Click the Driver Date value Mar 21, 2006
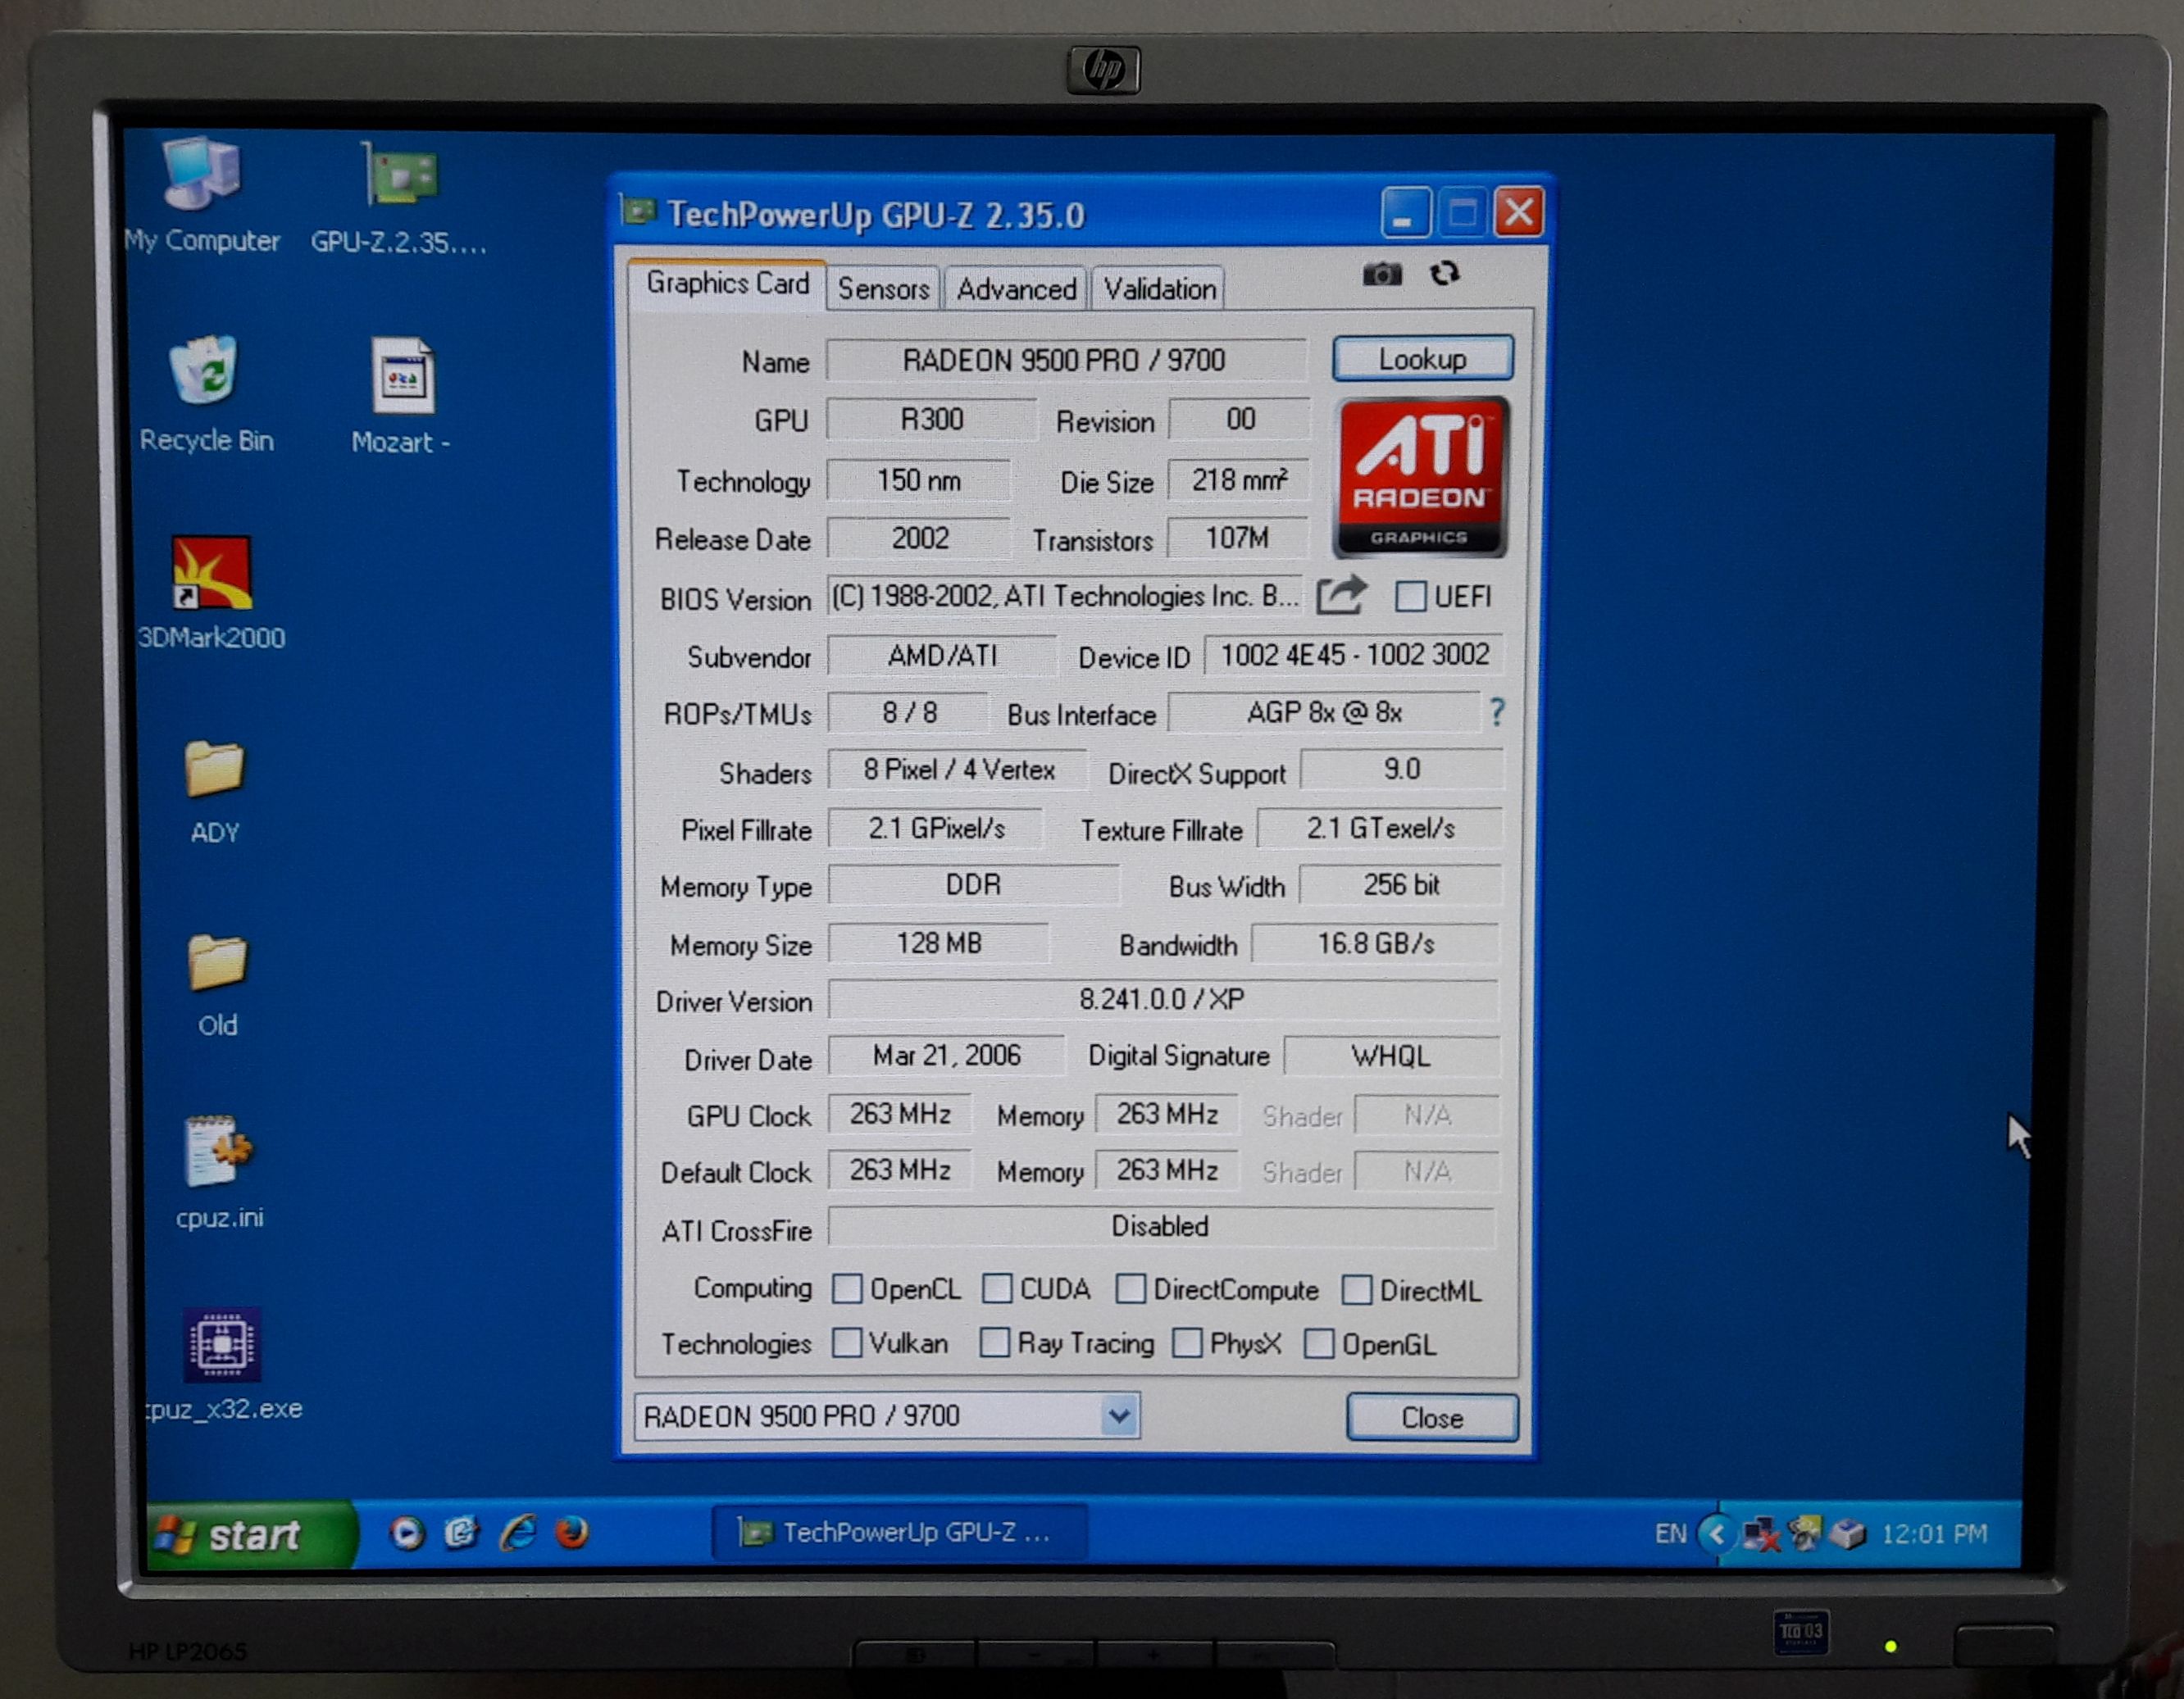Screen dimensions: 2184x1699 pyautogui.click(x=946, y=1056)
